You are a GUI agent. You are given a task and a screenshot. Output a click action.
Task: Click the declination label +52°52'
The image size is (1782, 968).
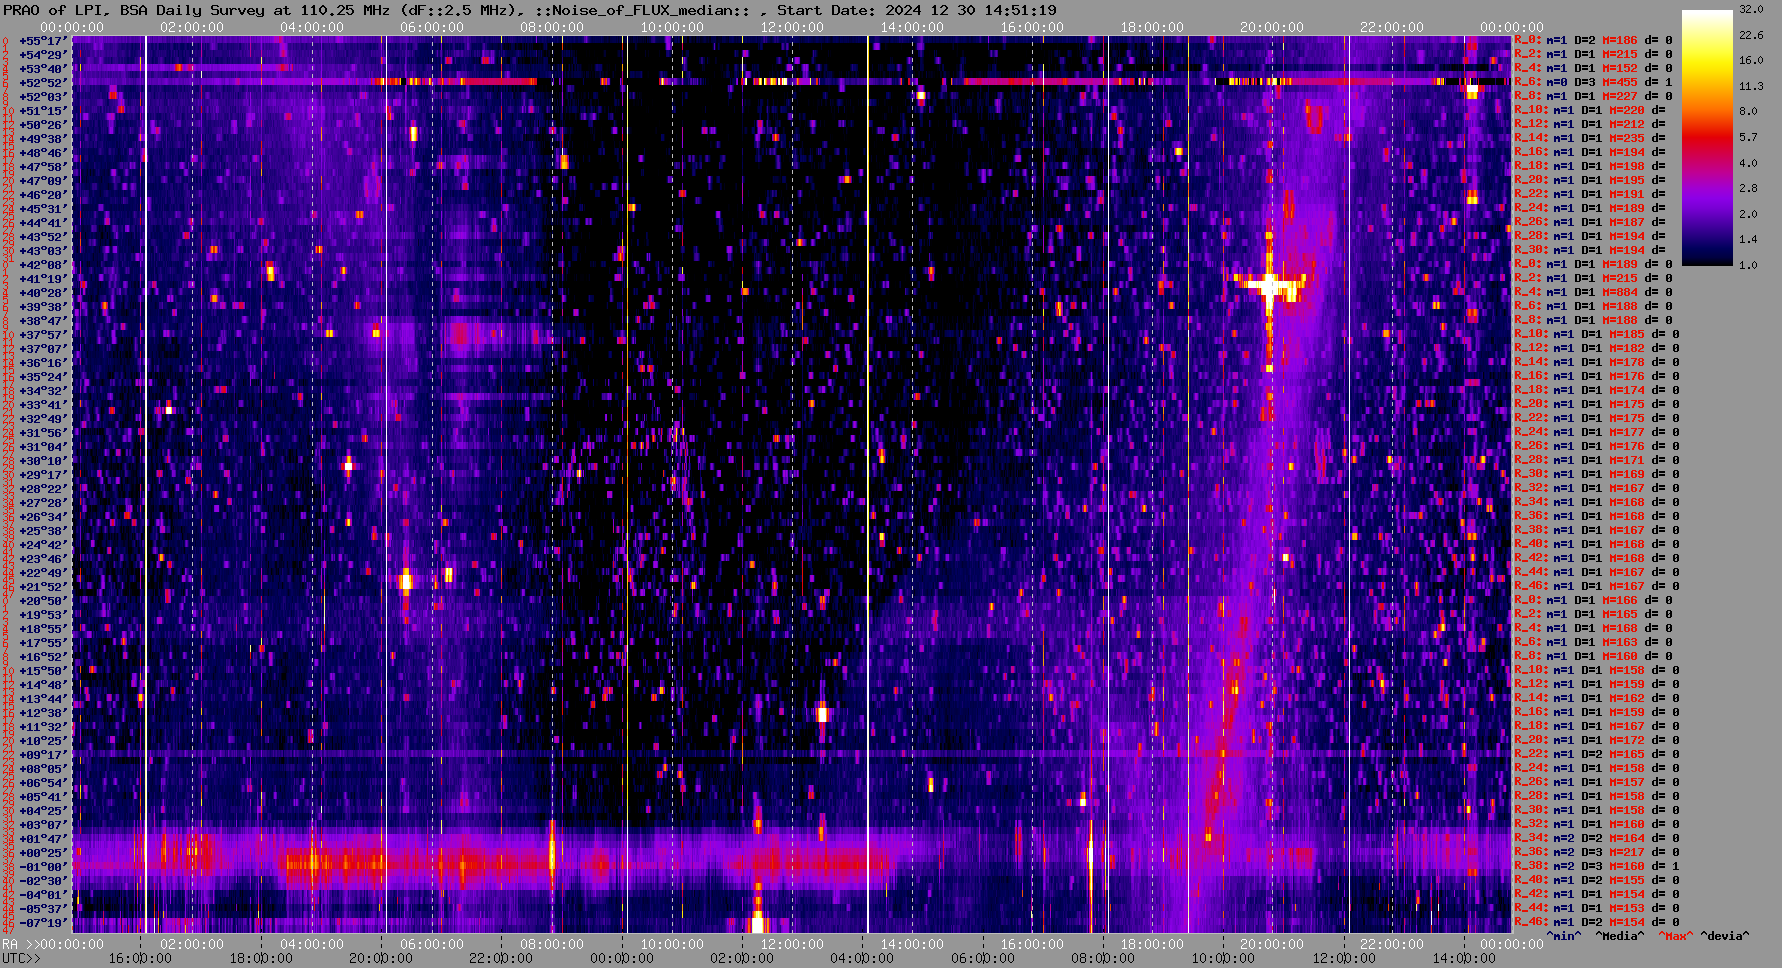(42, 82)
